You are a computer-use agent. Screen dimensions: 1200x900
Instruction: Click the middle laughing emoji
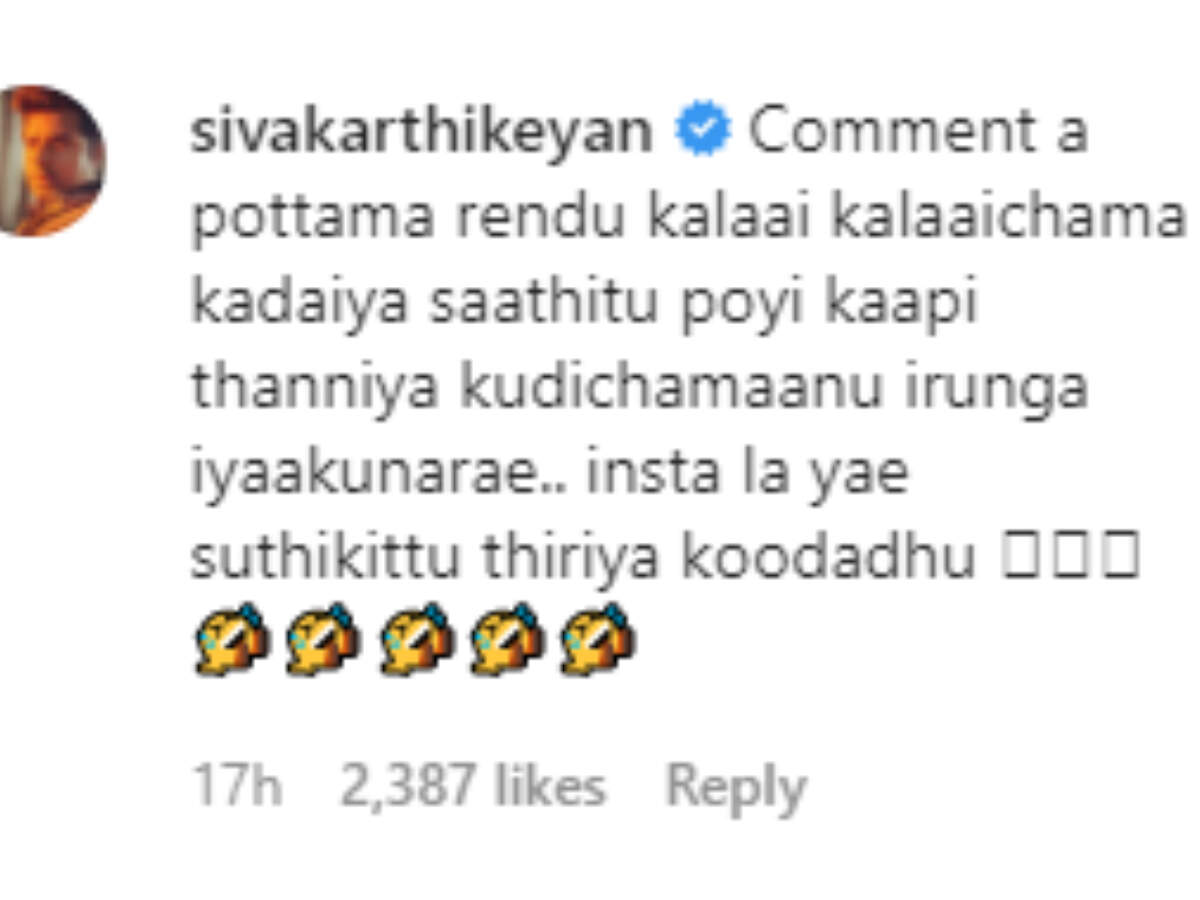tap(416, 641)
